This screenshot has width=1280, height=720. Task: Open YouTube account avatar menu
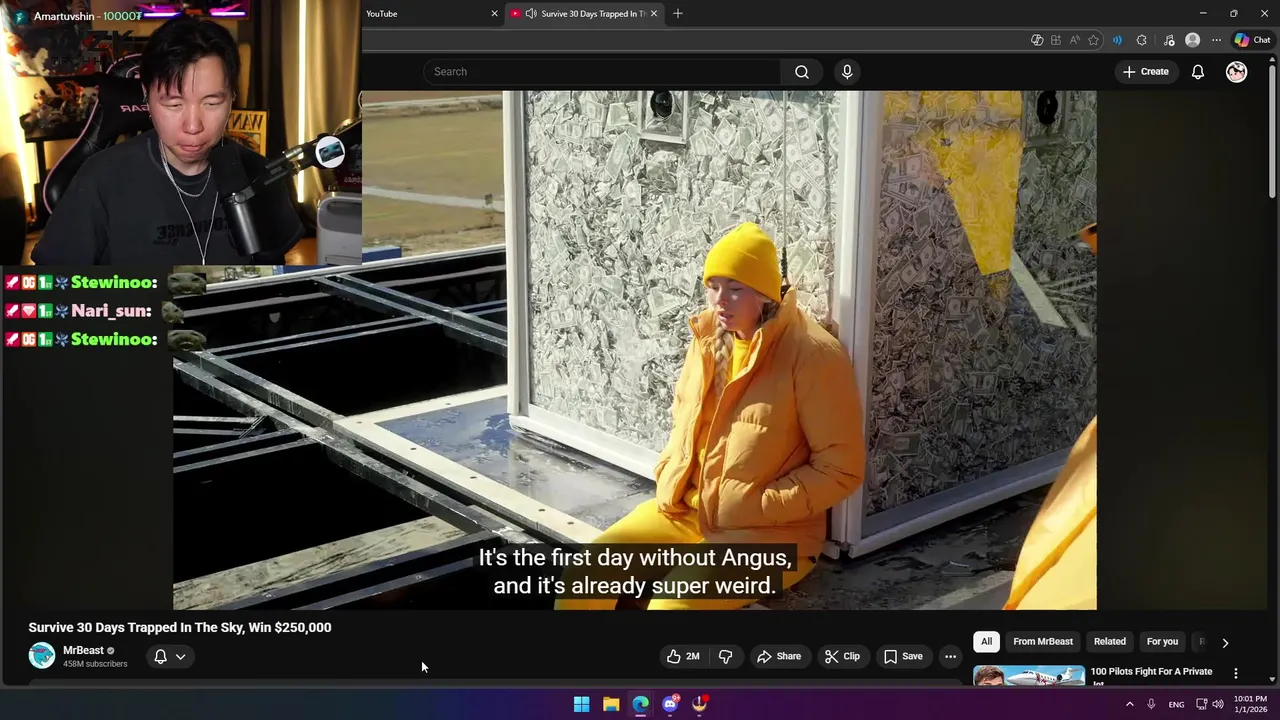(x=1237, y=72)
